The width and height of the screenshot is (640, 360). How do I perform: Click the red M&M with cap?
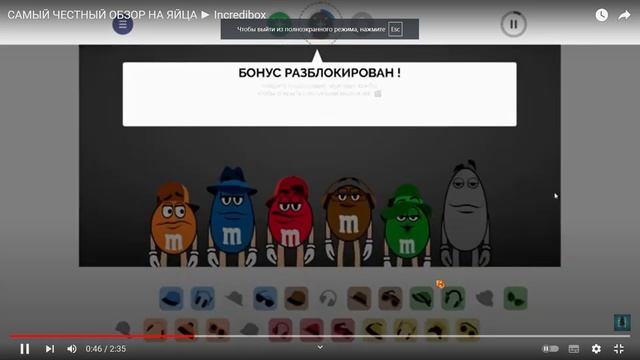pos(290,222)
